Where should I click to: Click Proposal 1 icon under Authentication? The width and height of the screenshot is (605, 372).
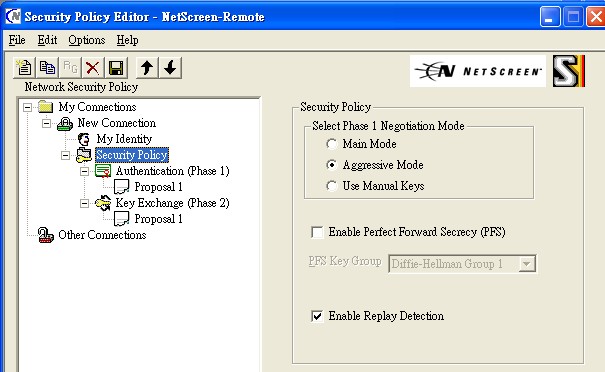coord(122,187)
